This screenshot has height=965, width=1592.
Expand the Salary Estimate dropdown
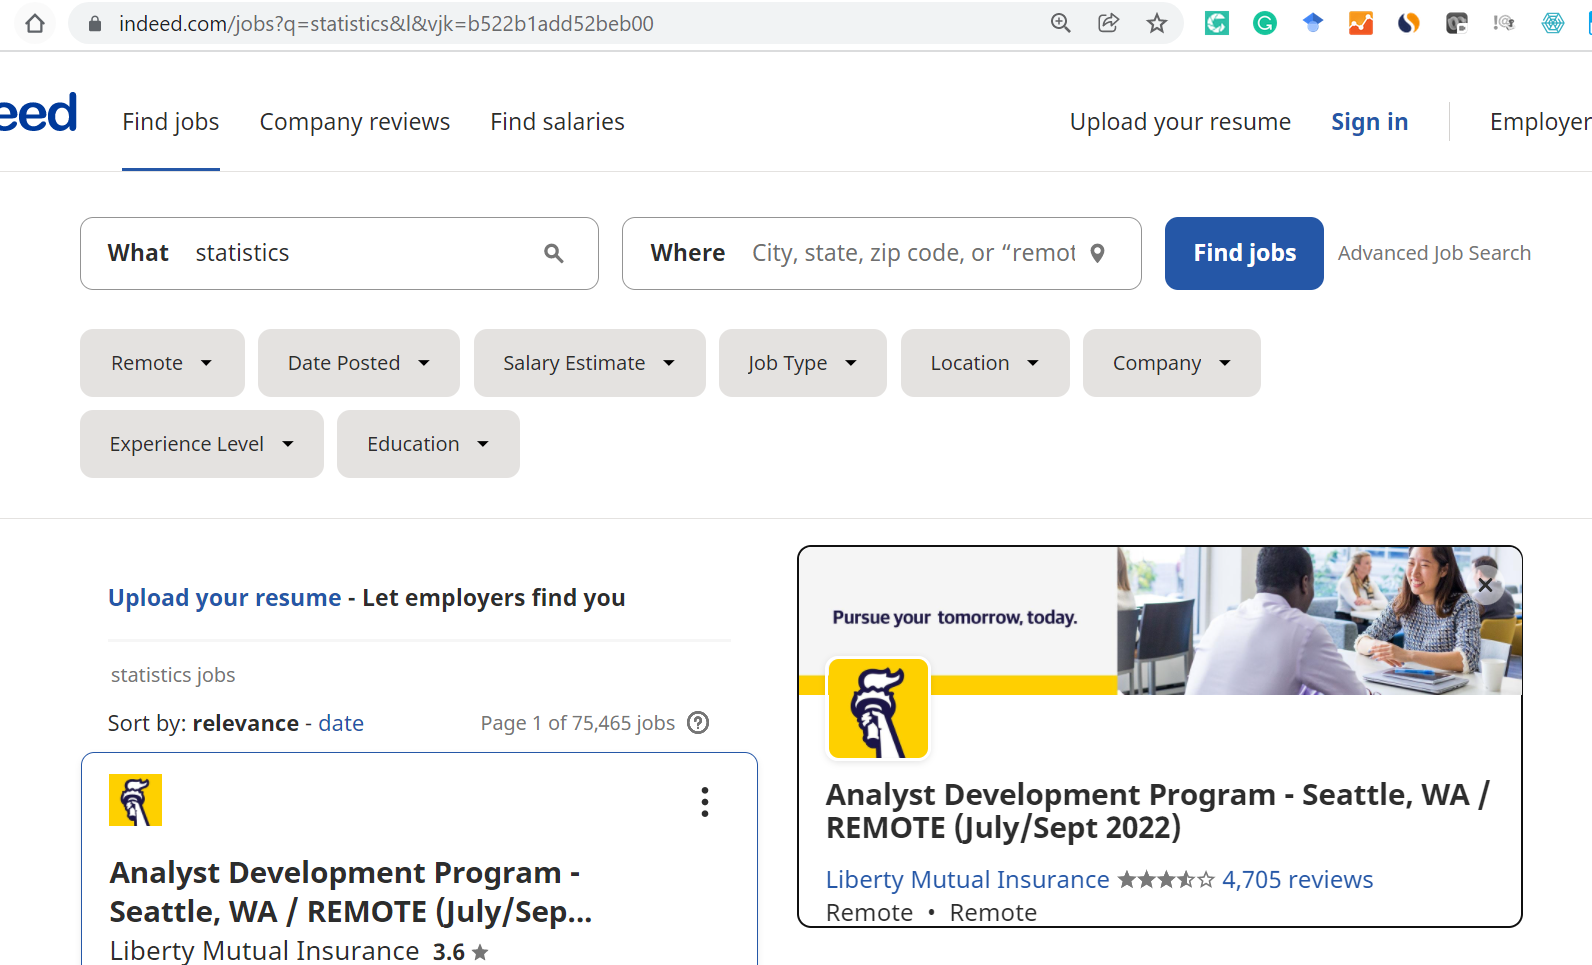coord(589,363)
